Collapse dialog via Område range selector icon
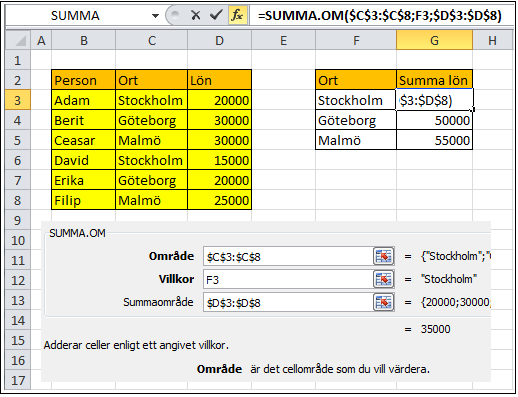 click(x=383, y=256)
